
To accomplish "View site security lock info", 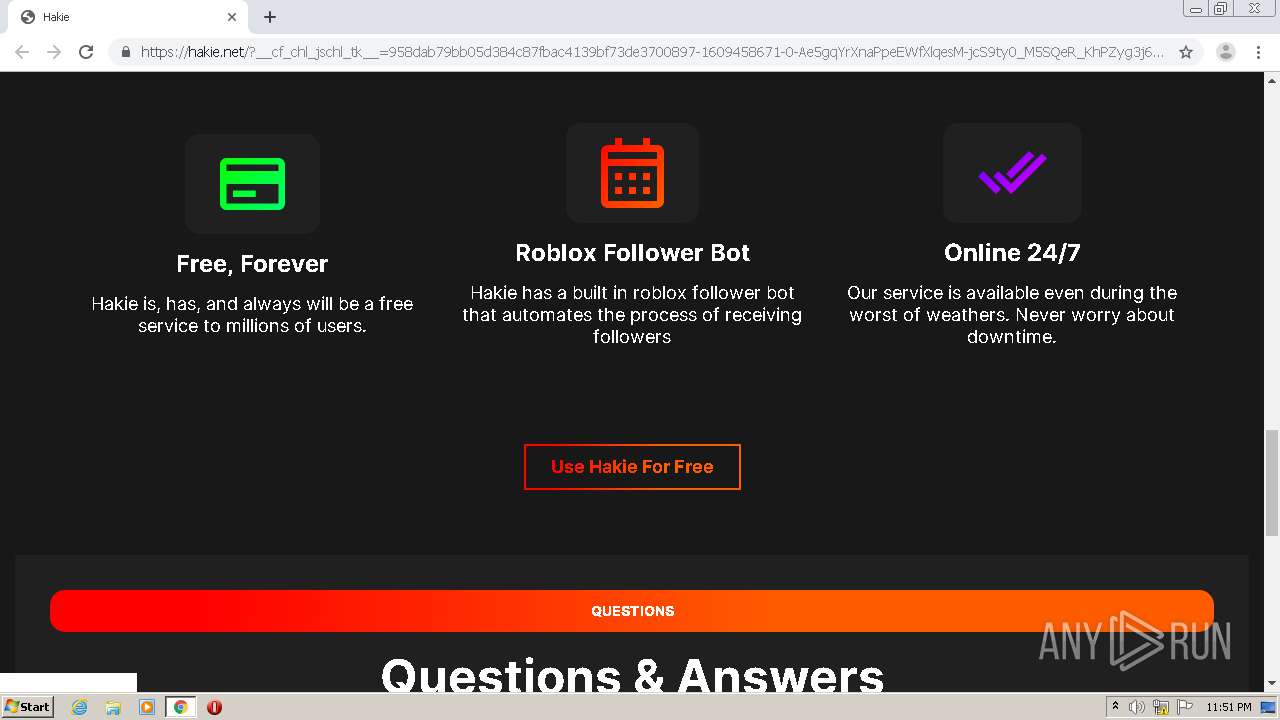I will 125,52.
